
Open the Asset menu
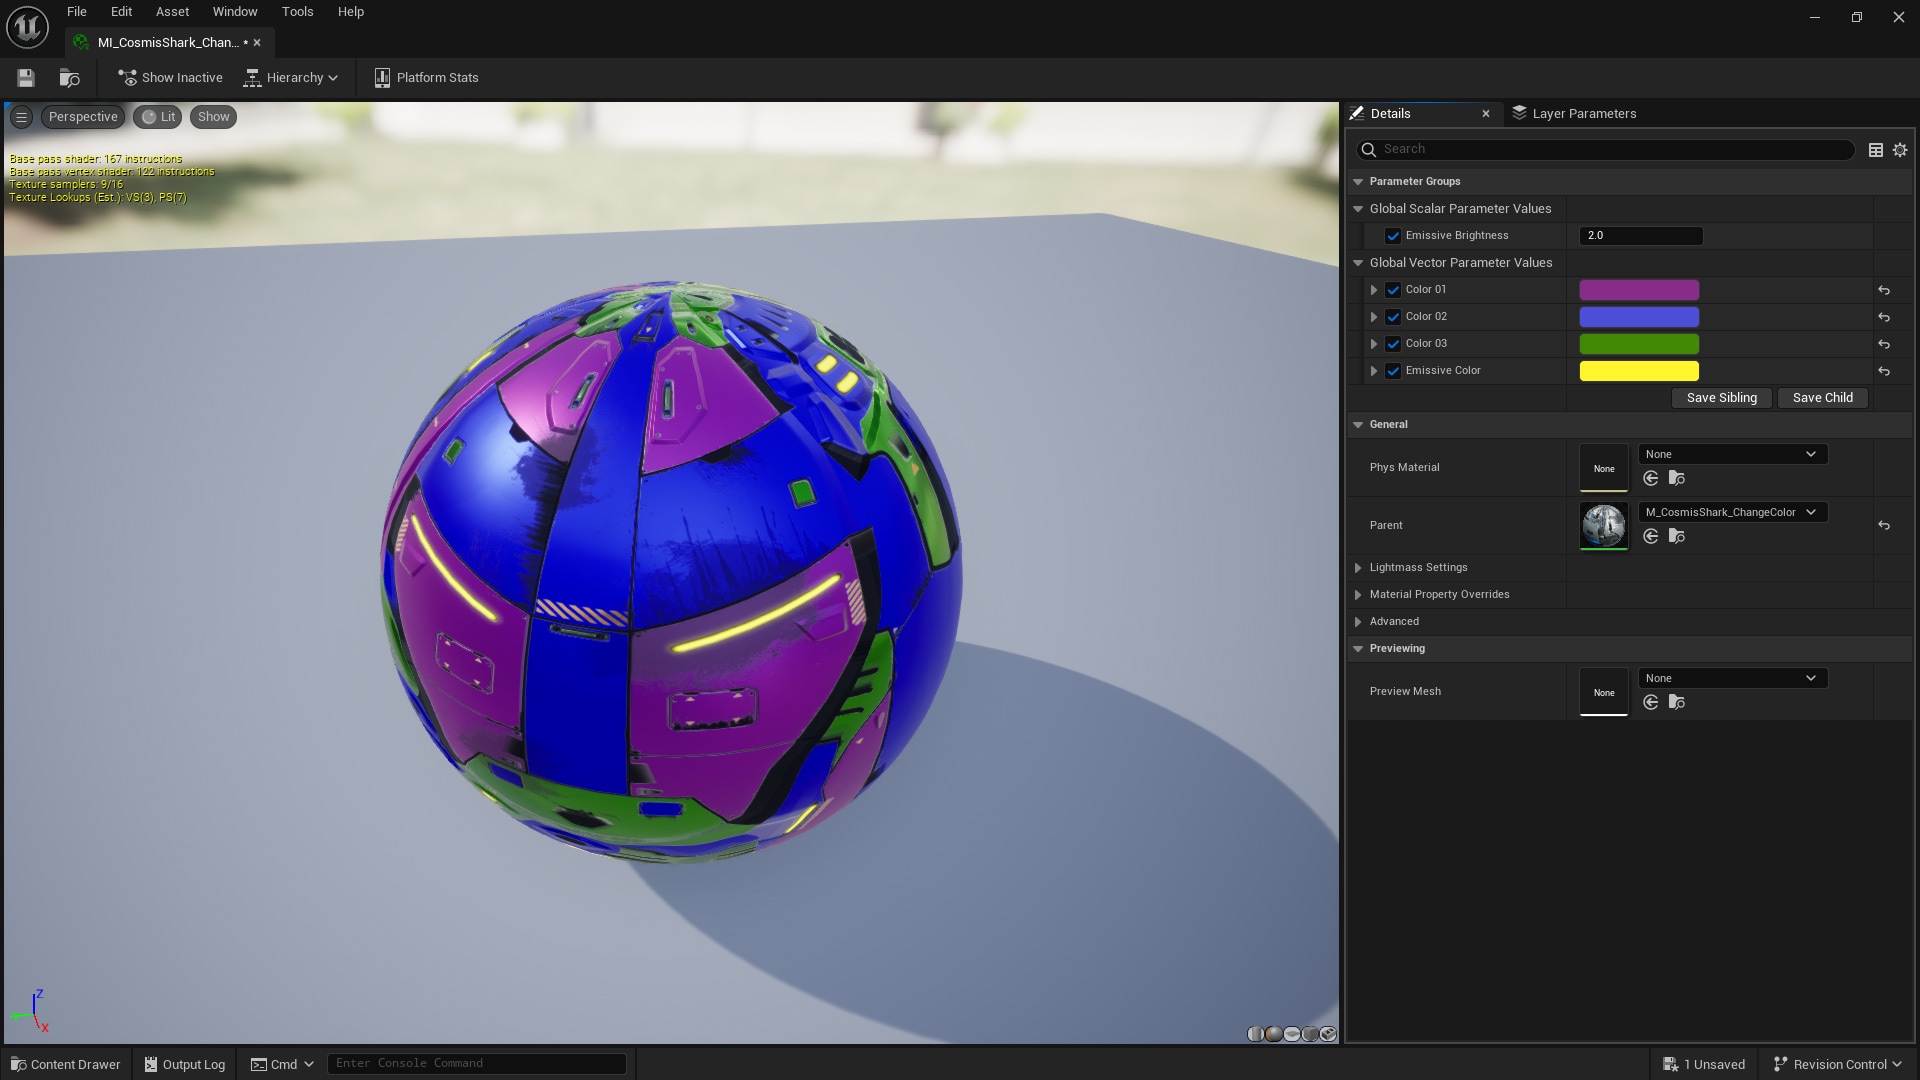tap(172, 12)
